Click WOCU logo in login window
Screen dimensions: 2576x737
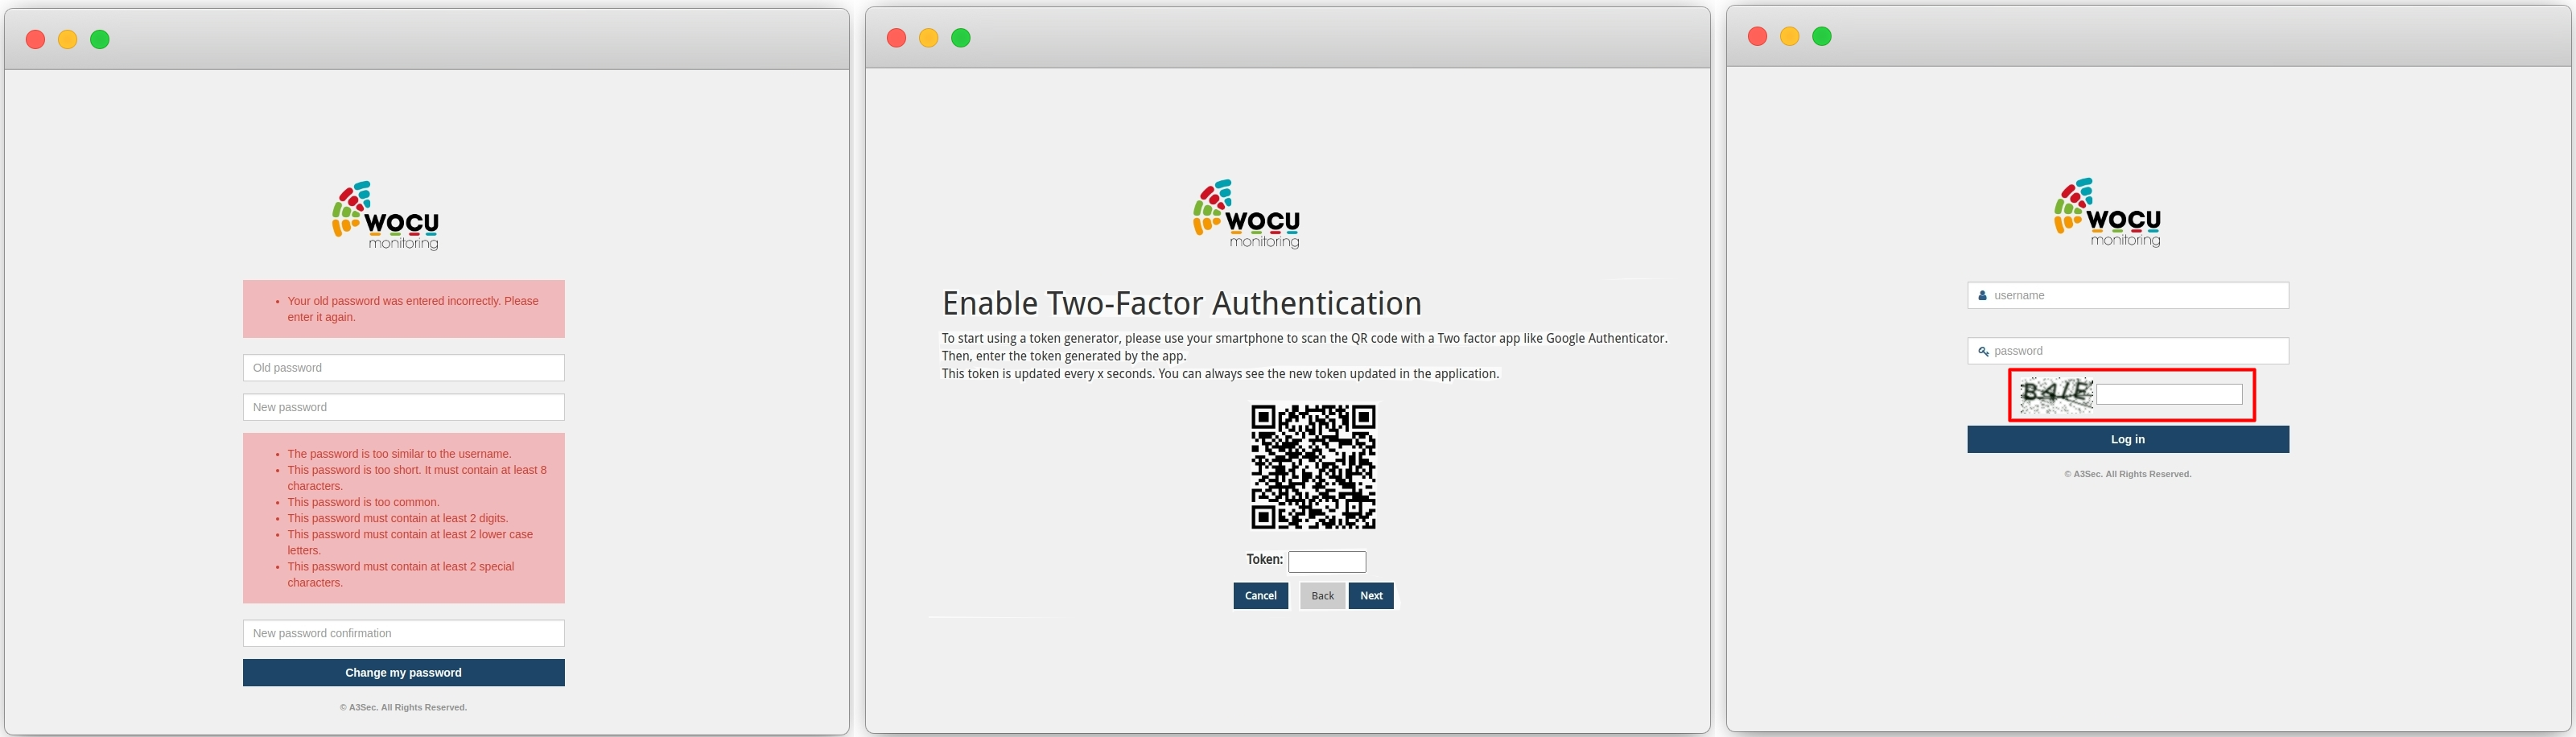pos(2108,213)
